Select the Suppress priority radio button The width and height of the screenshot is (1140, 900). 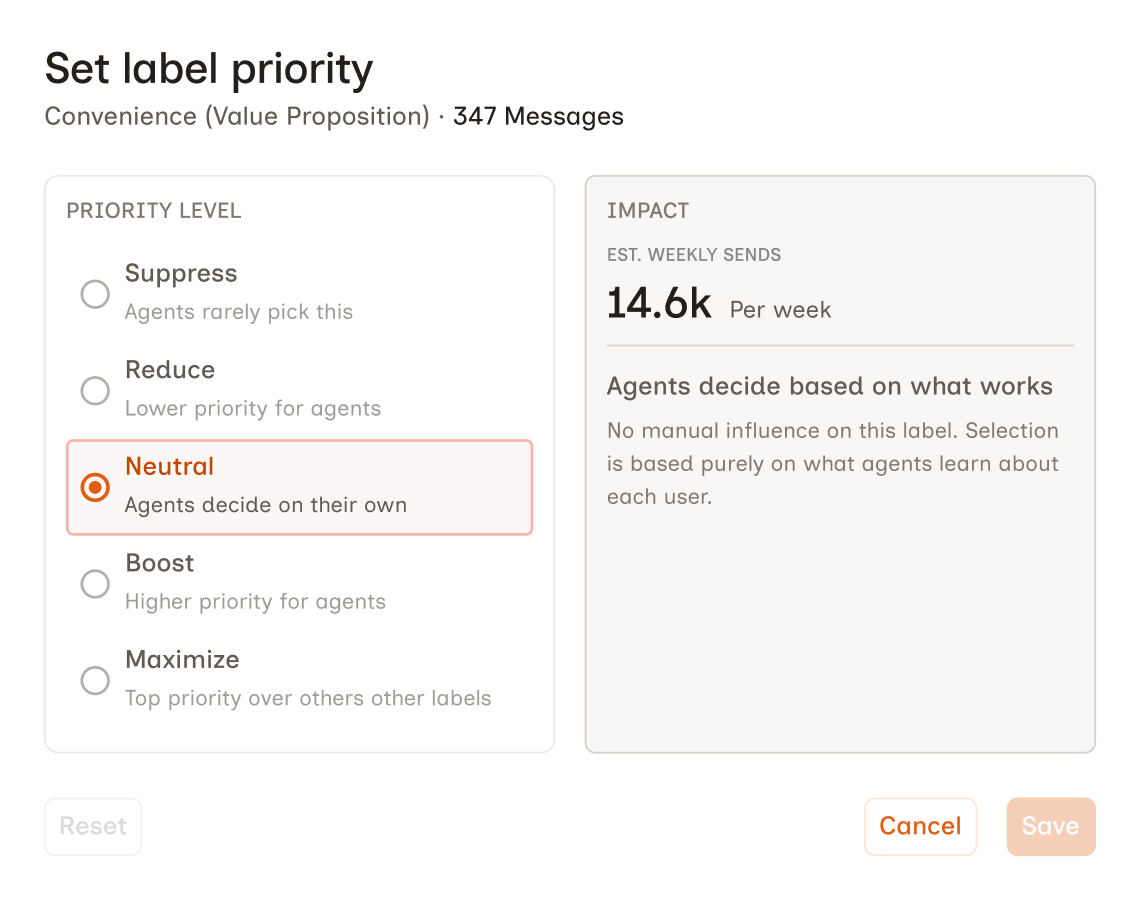(95, 294)
